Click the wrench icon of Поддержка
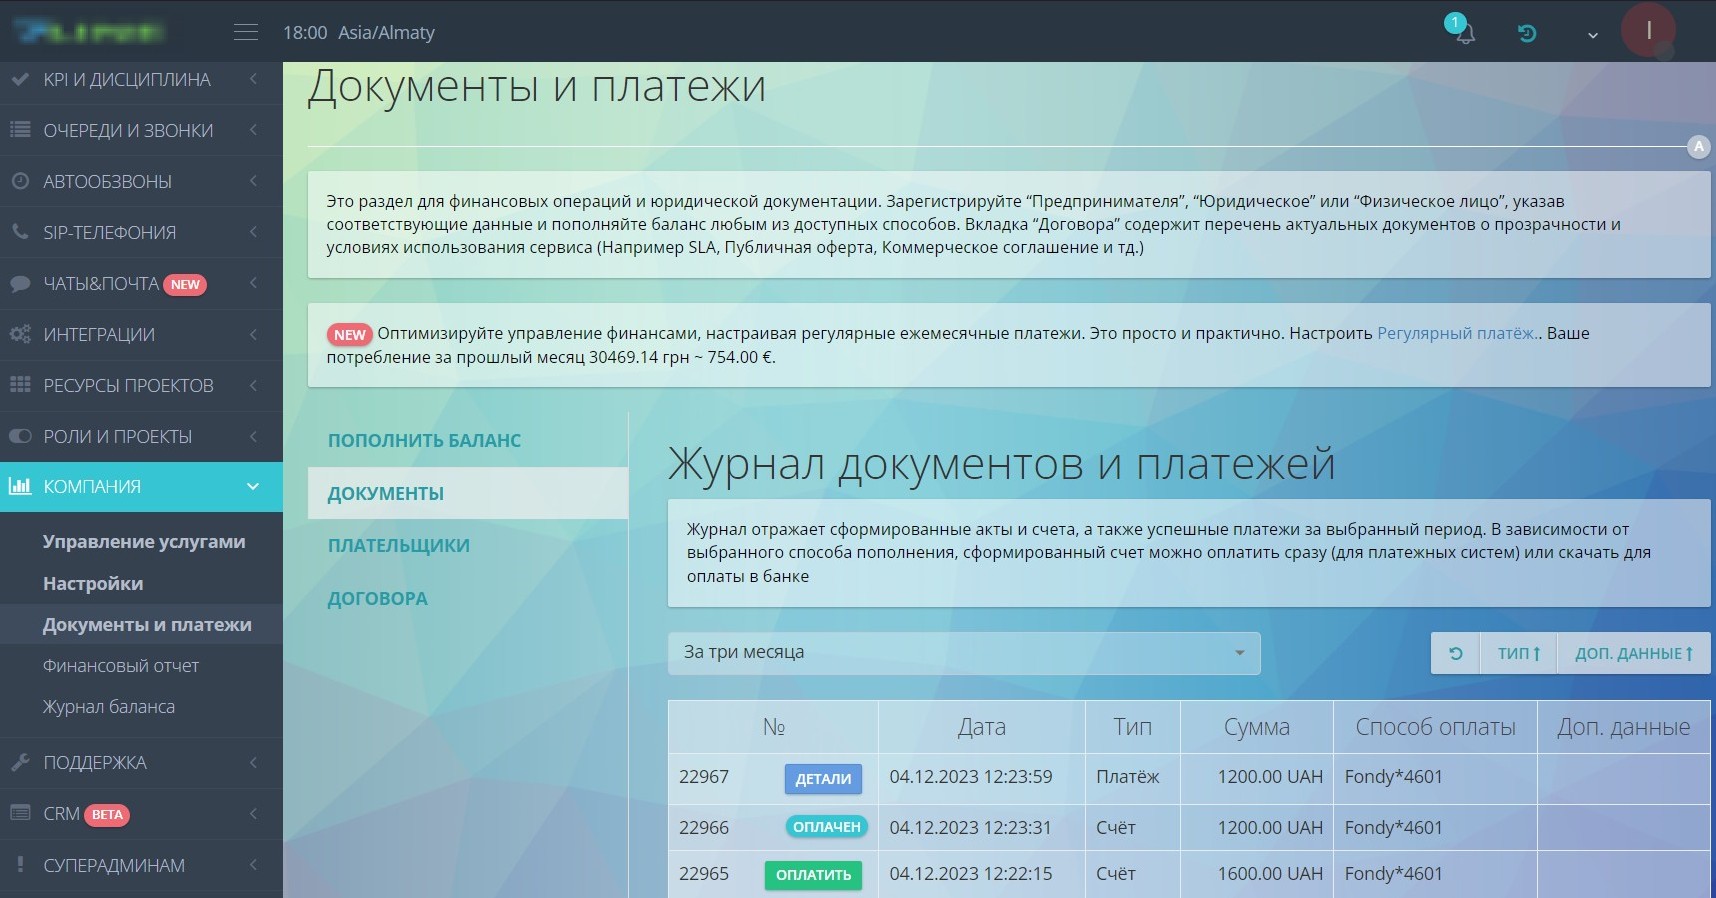This screenshot has width=1716, height=898. tap(20, 762)
